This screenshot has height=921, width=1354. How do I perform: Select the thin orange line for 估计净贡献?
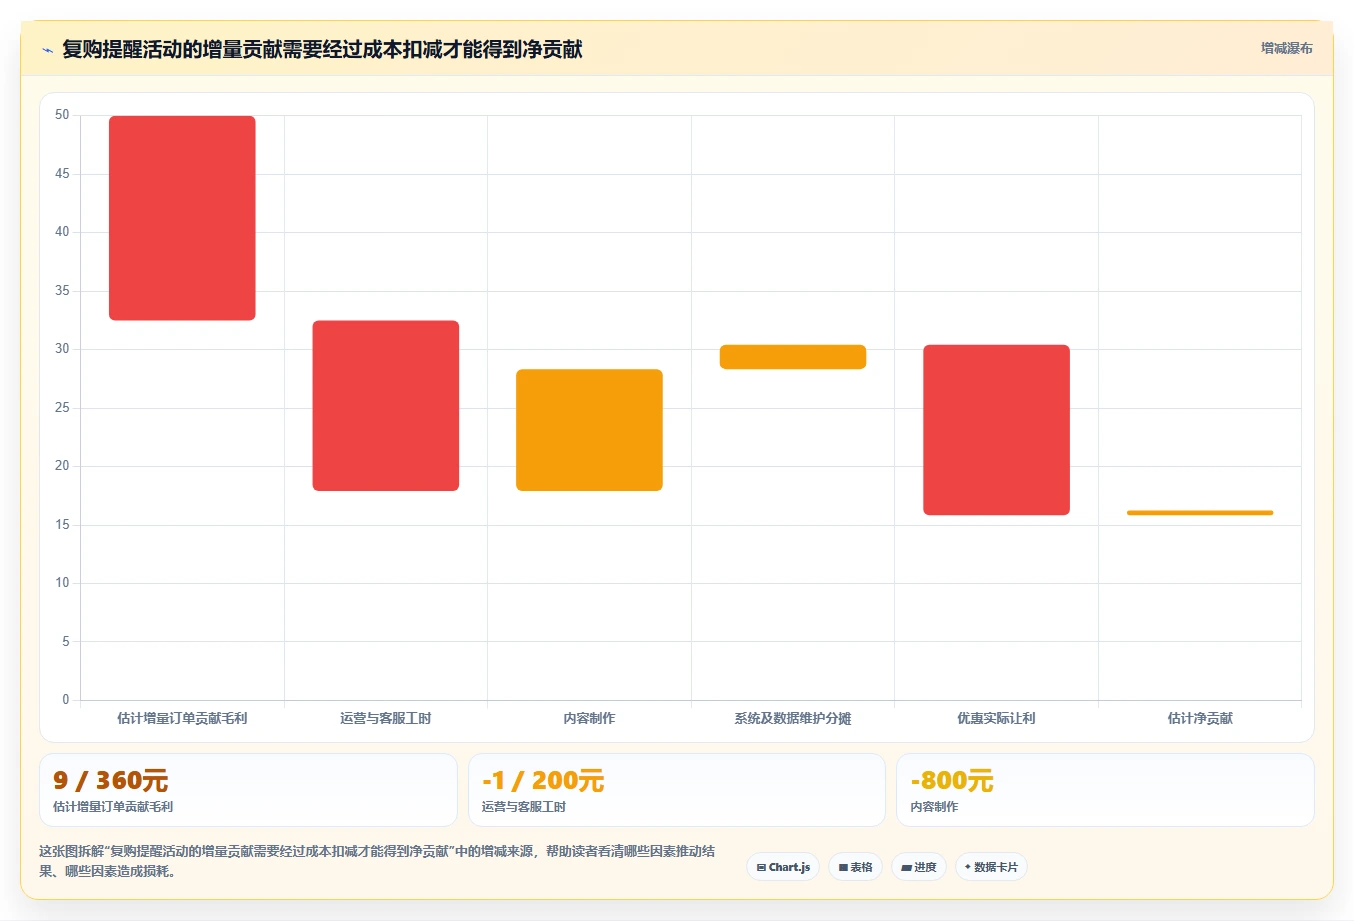click(x=1200, y=513)
